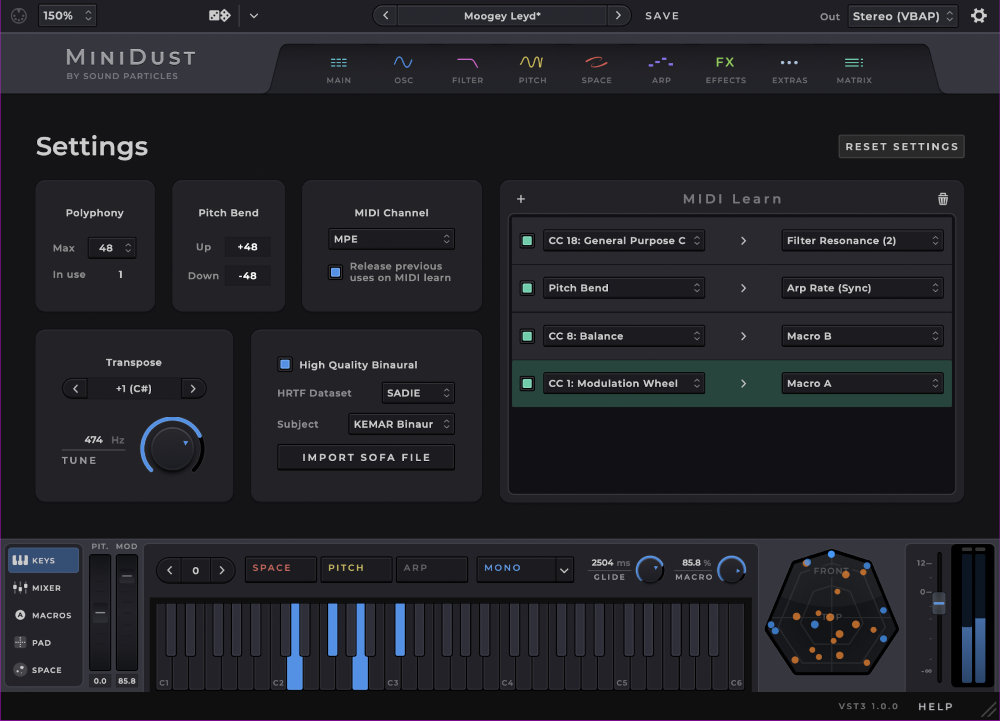The image size is (1000, 721).
Task: Open the MACROS panel
Action: (x=42, y=615)
